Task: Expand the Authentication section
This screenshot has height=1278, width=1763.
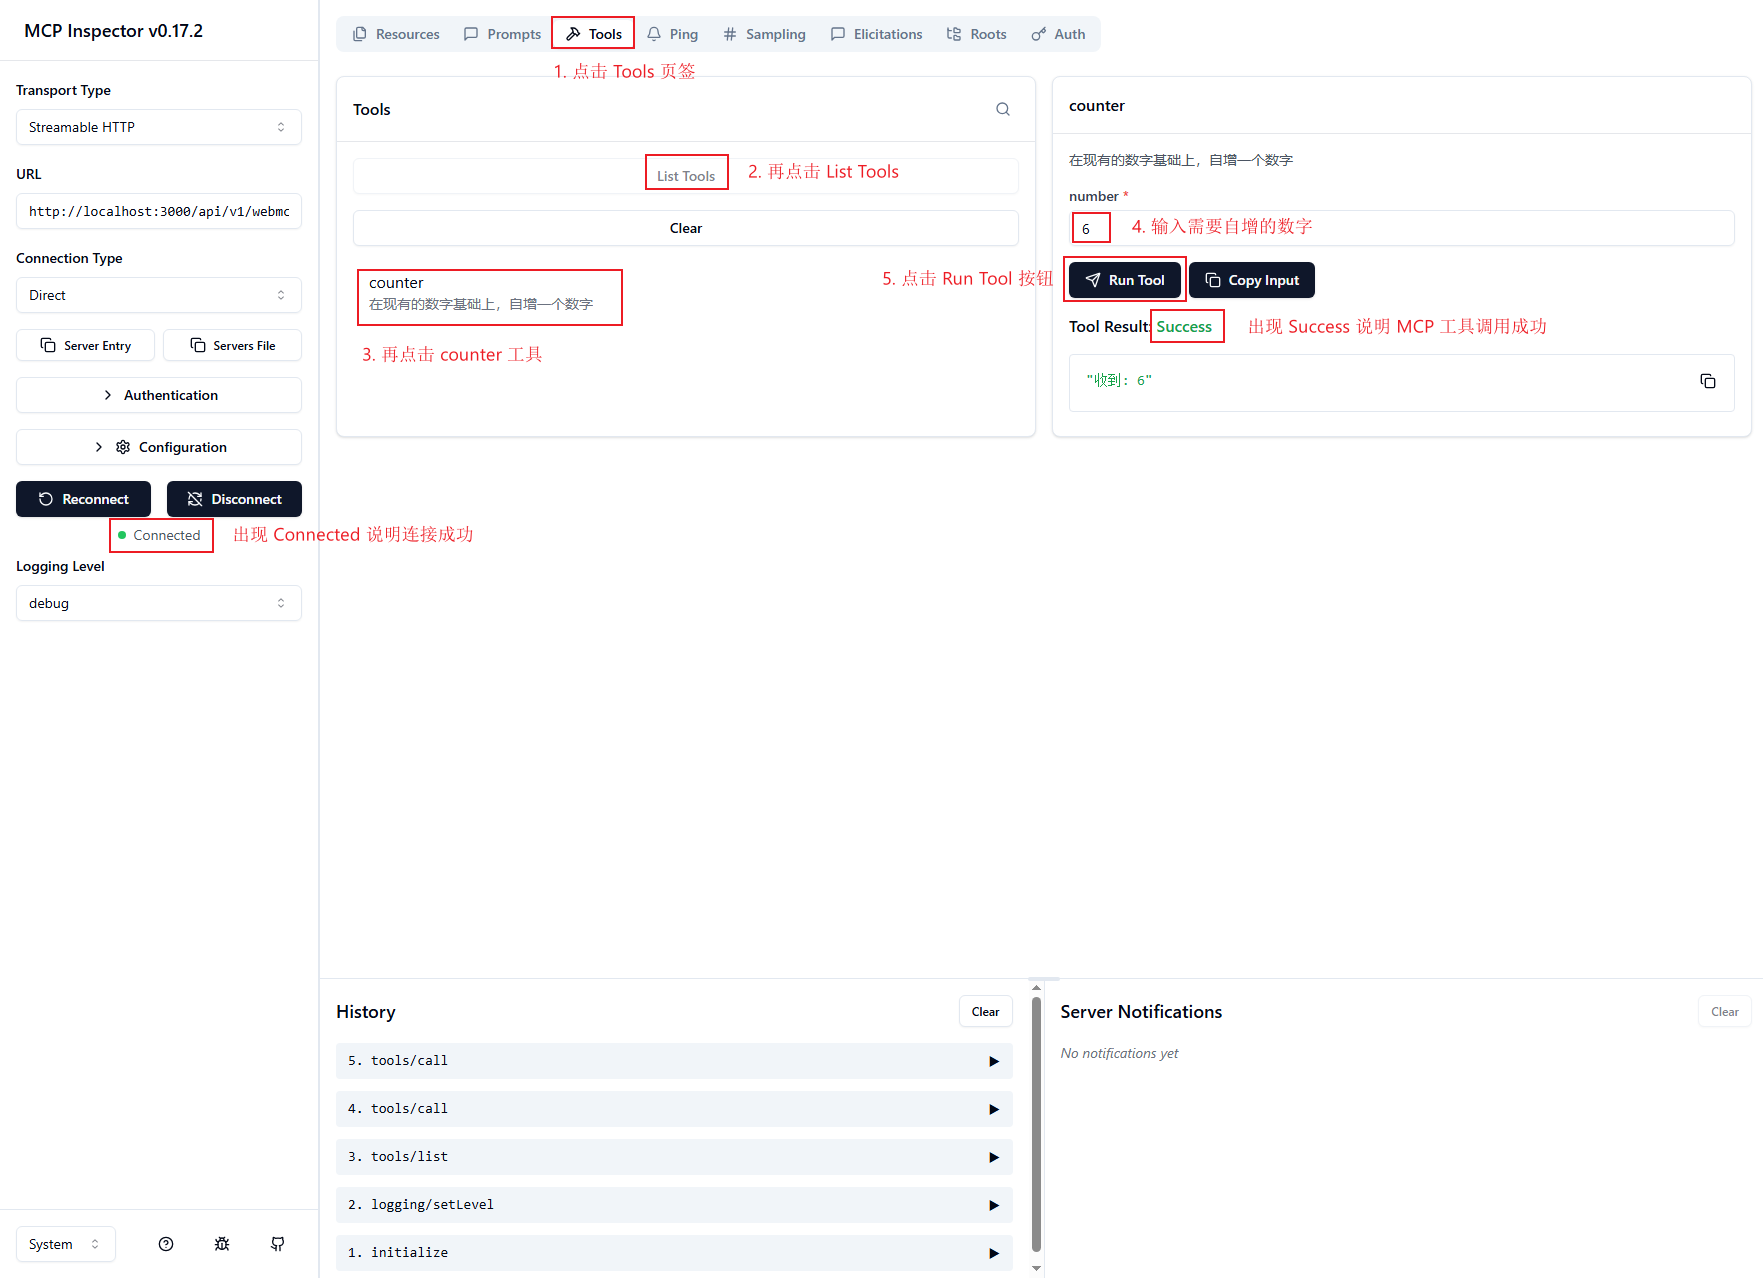Action: pos(158,395)
